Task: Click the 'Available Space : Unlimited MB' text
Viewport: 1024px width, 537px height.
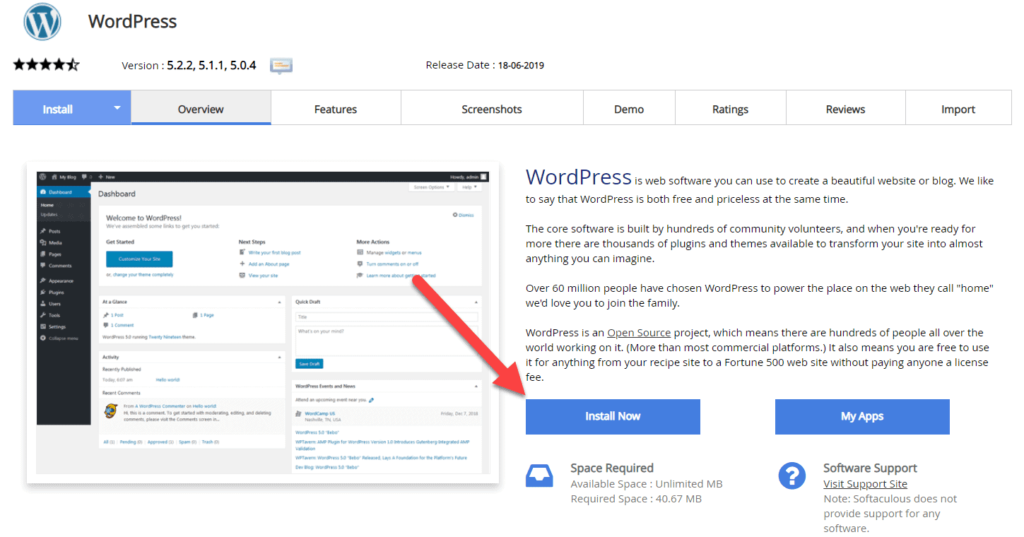Action: tap(647, 484)
